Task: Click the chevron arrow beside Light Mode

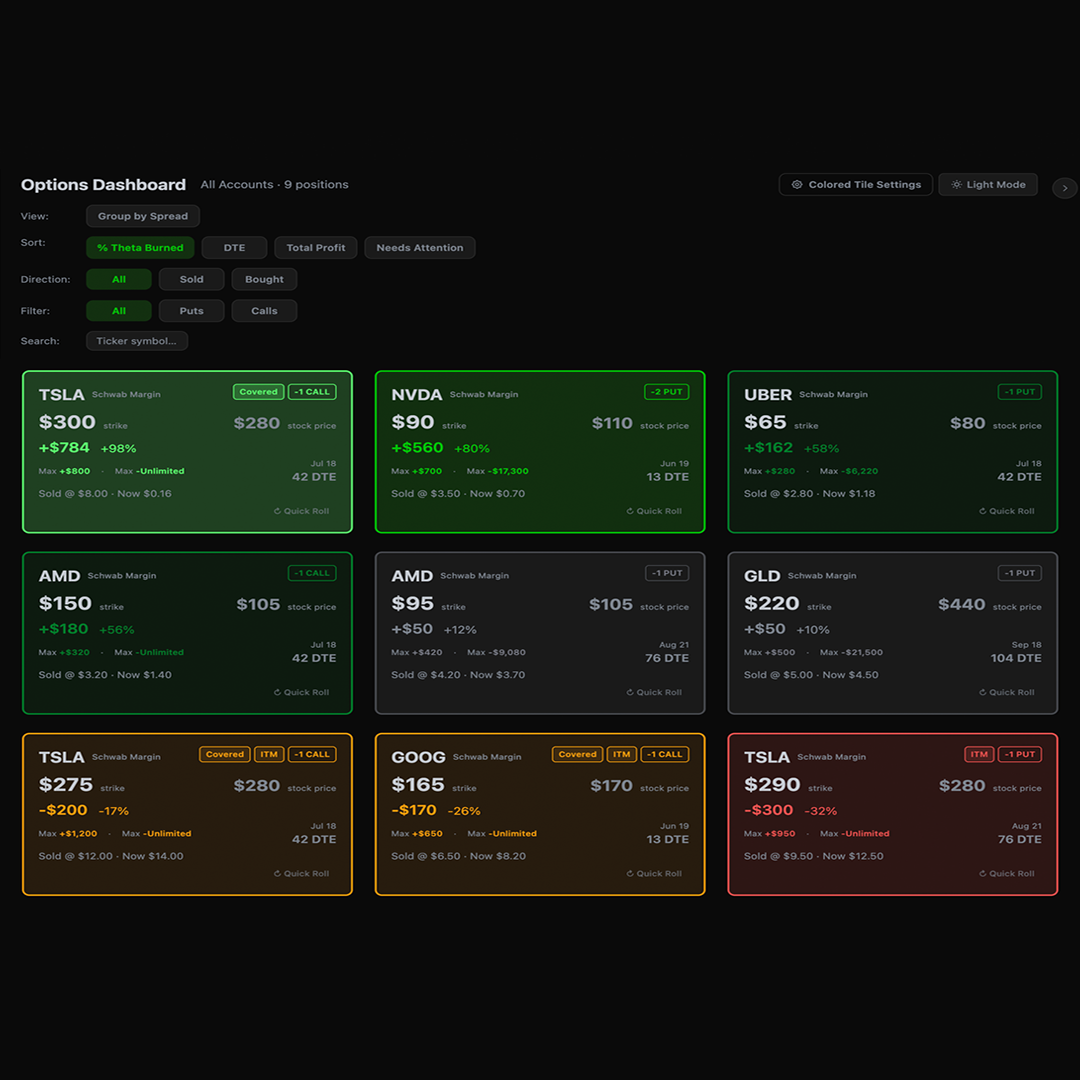Action: pyautogui.click(x=1065, y=187)
